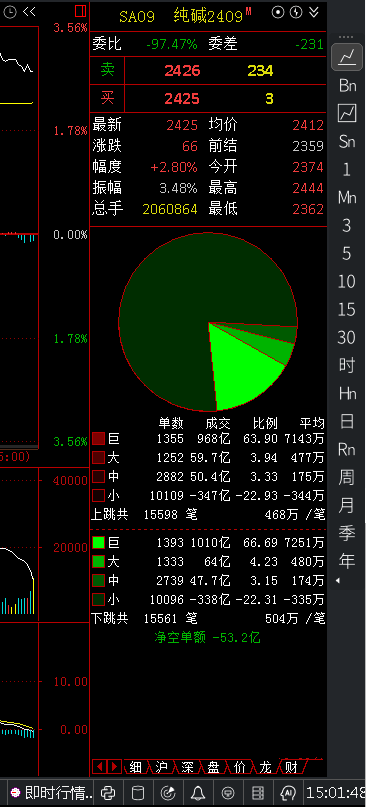Screen dimensions: 366x807
Task: Move tabs left with red left arrow
Action: pyautogui.click(x=100, y=767)
